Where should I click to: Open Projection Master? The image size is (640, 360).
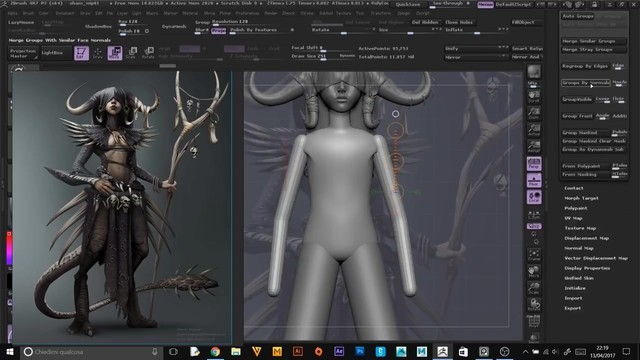[x=23, y=53]
